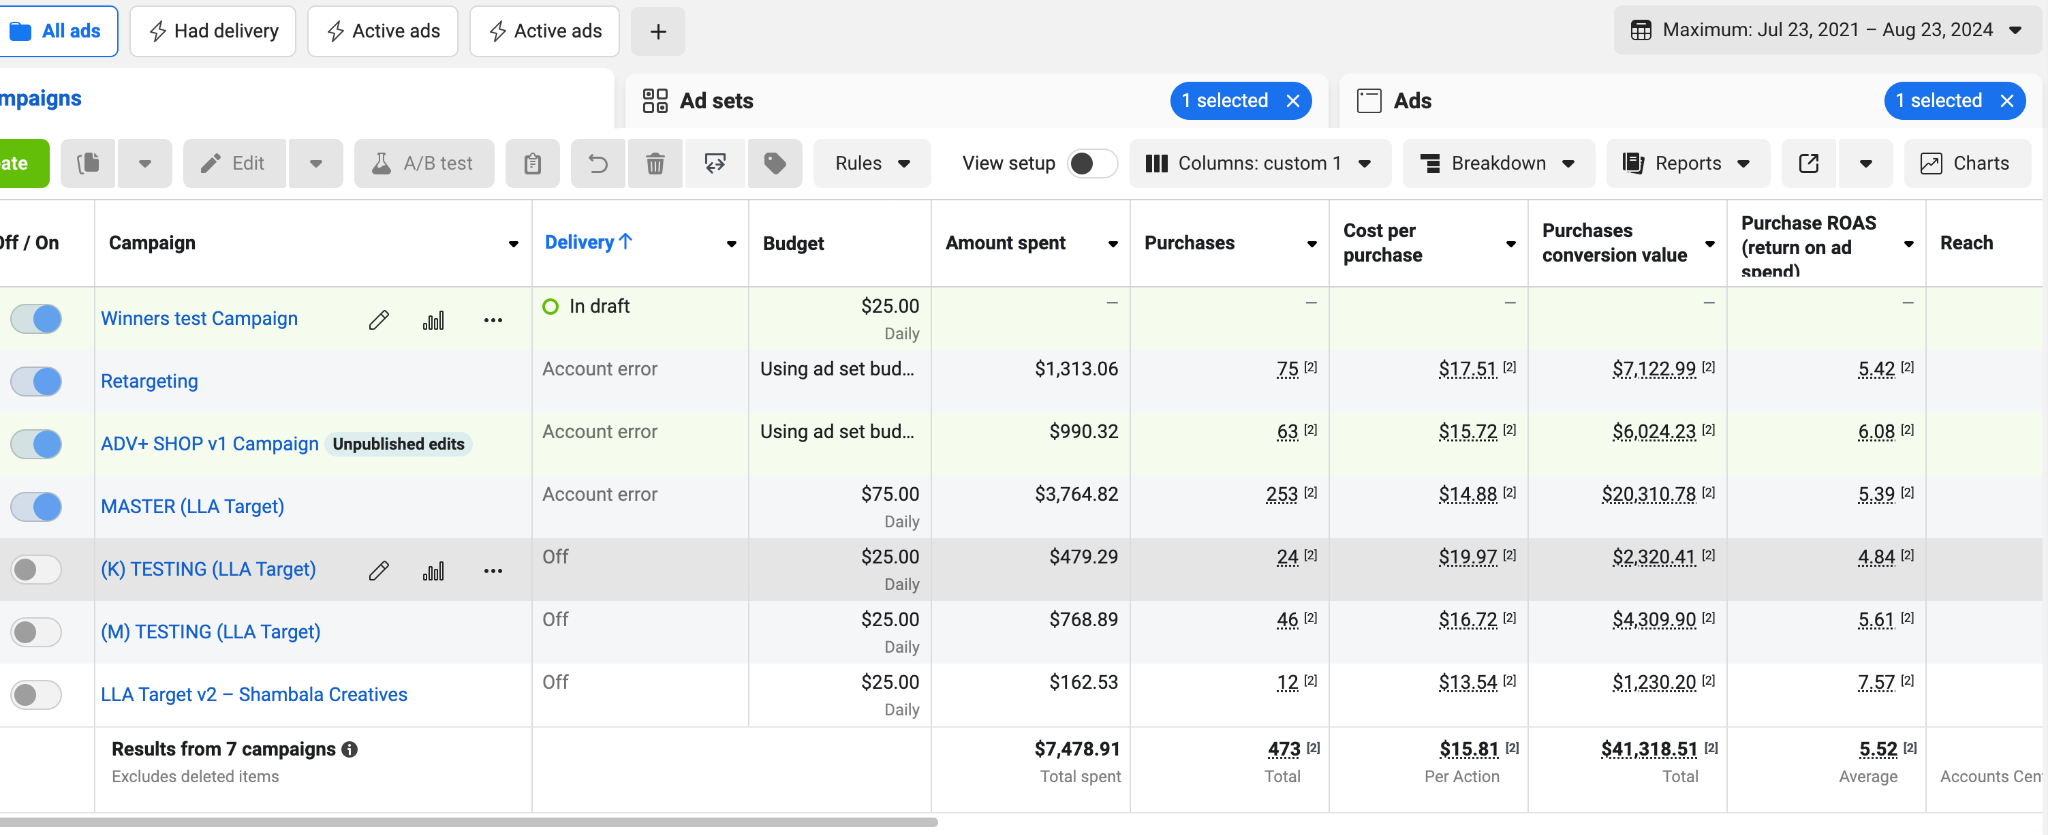Viewport: 2048px width, 835px height.
Task: Open Cost per purchase column menu
Action: coord(1510,244)
